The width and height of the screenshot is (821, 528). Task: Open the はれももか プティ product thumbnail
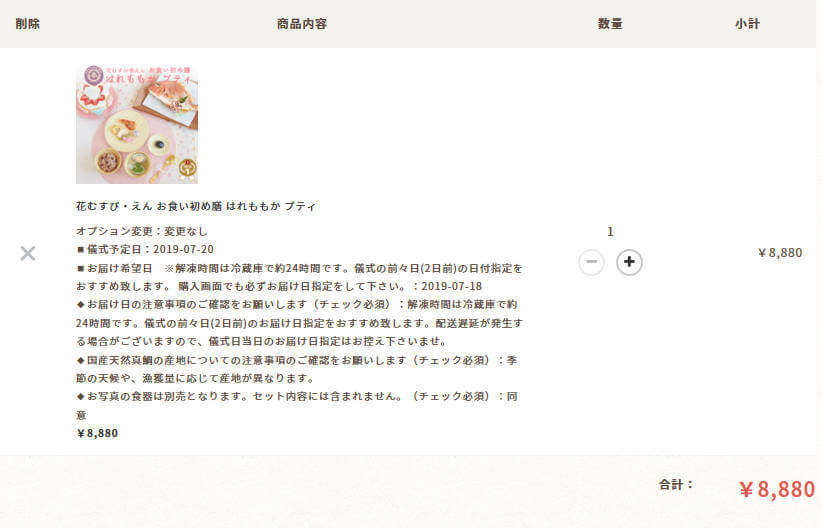tap(137, 124)
